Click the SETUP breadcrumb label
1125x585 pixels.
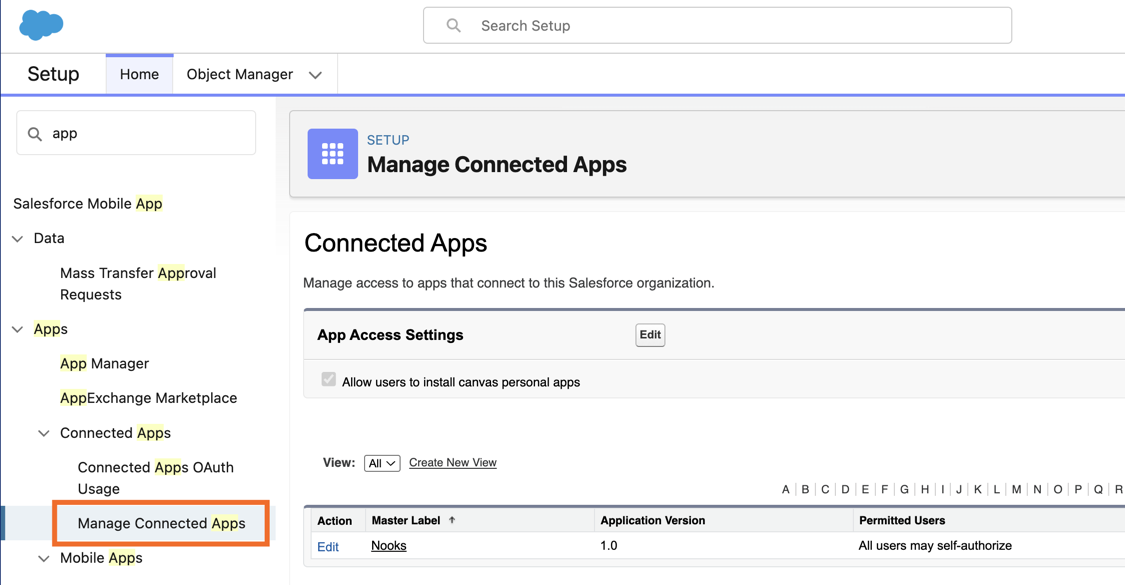point(388,140)
